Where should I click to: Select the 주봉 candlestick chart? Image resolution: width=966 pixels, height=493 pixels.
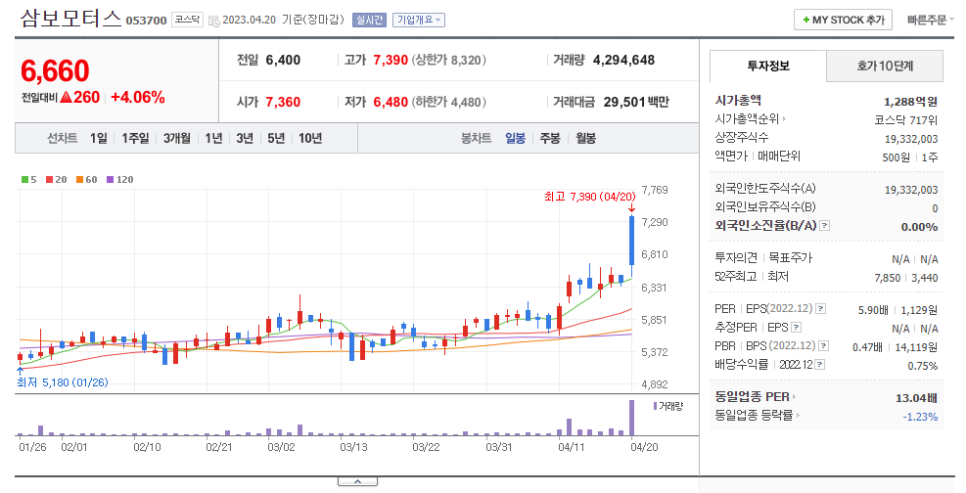550,138
